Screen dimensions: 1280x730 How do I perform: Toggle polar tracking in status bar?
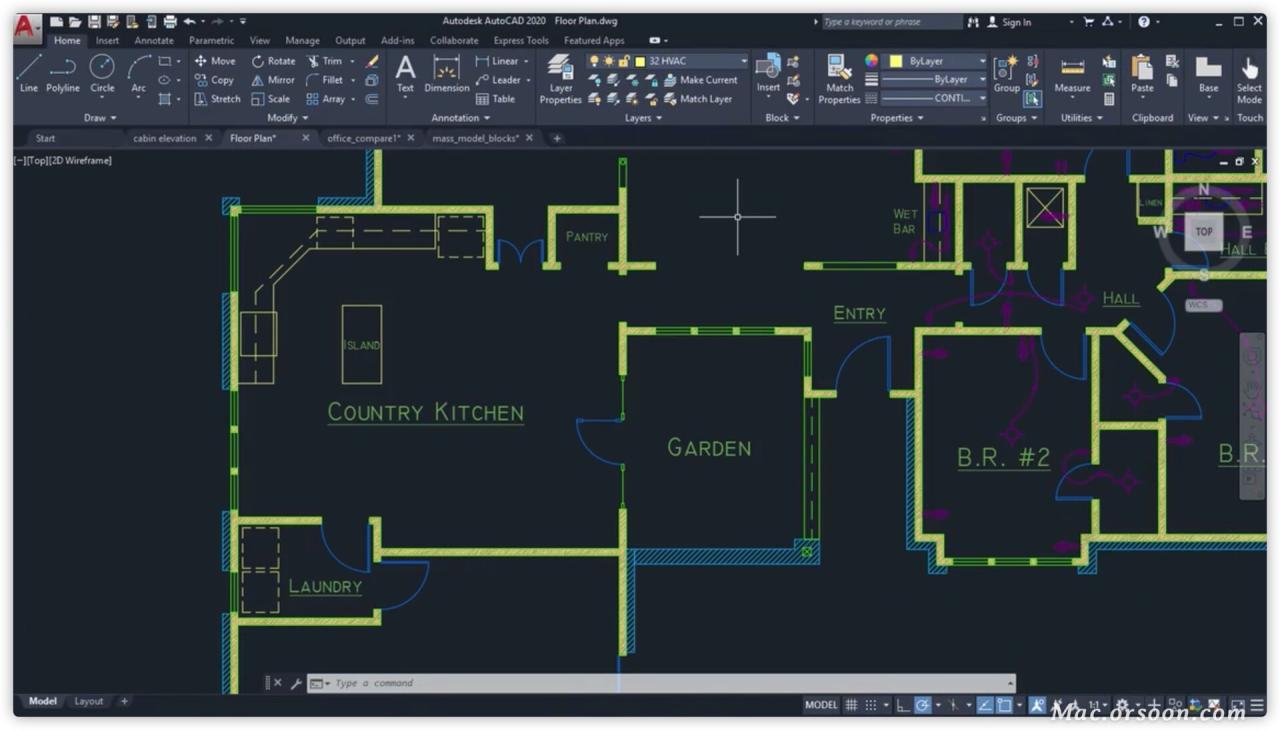point(923,705)
